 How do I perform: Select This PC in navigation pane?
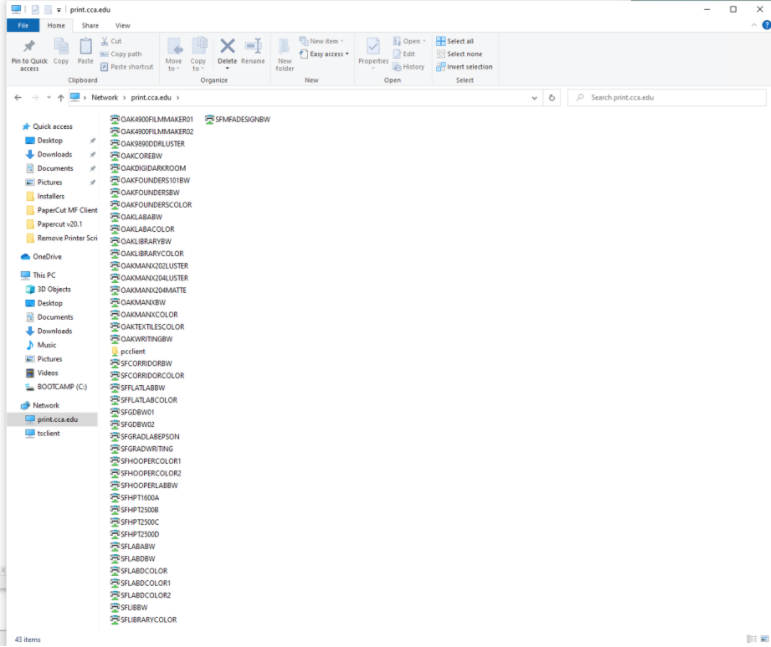(44, 275)
